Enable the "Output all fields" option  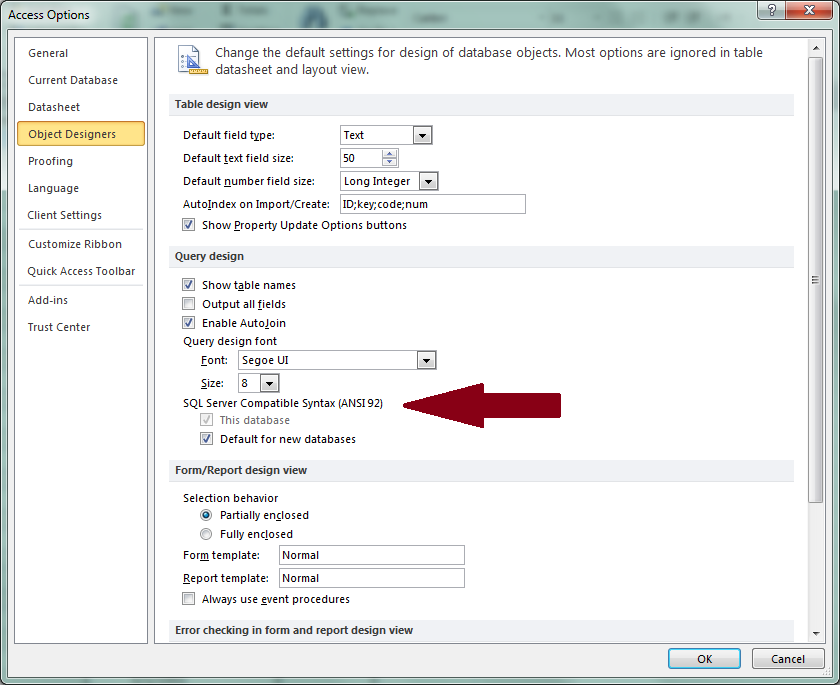coord(188,304)
